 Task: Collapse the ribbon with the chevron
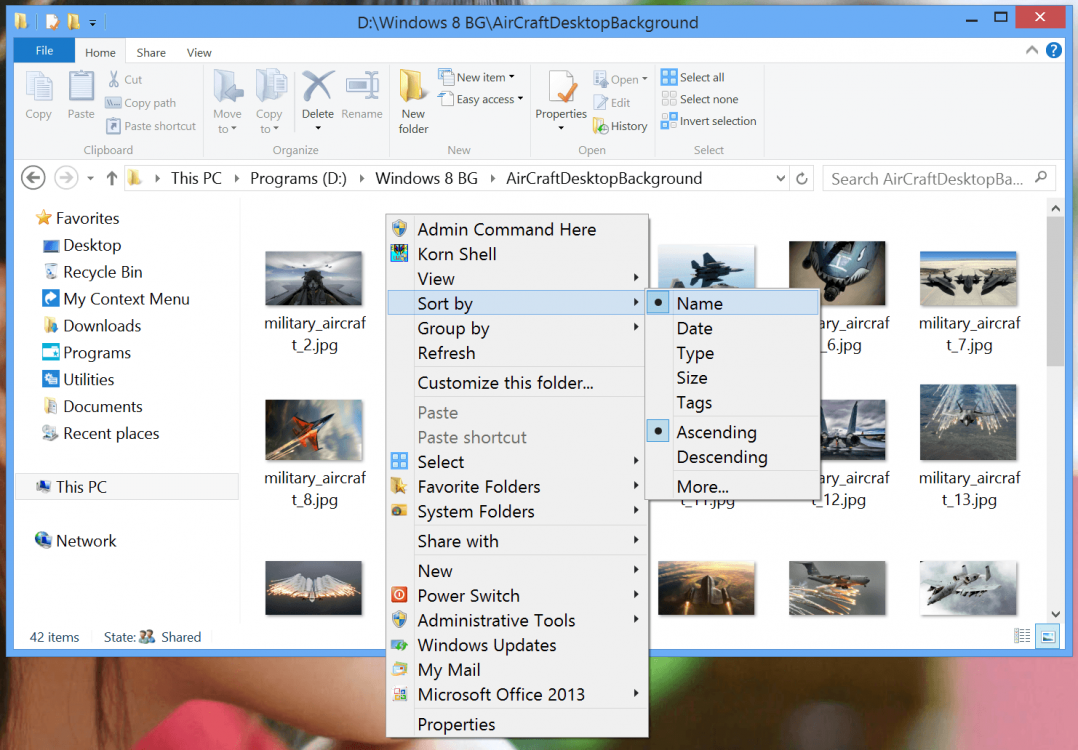(1030, 49)
